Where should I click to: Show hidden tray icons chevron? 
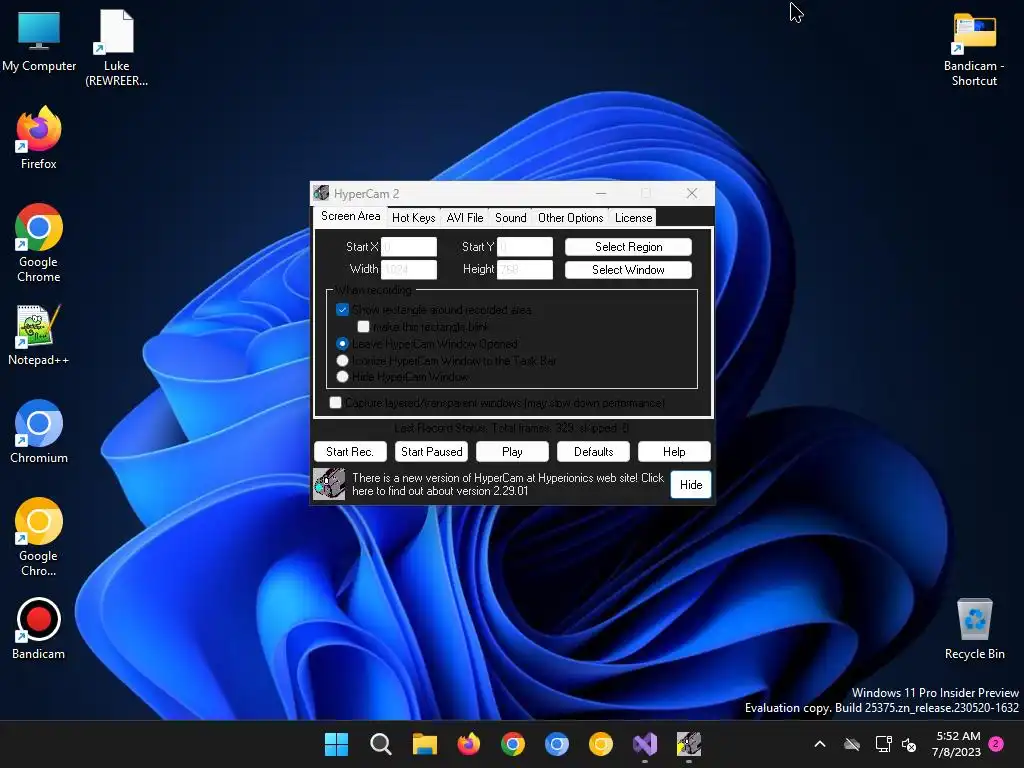tap(820, 744)
